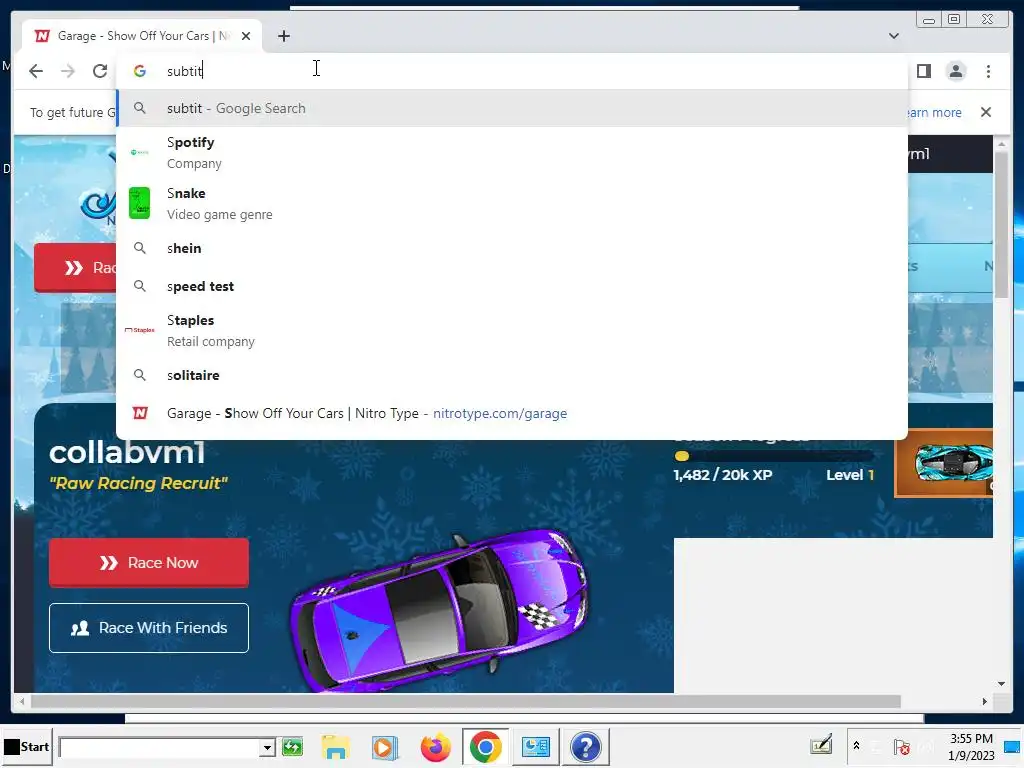Screen dimensions: 1024x768
Task: Open the control panel taskbar icon
Action: [x=536, y=746]
